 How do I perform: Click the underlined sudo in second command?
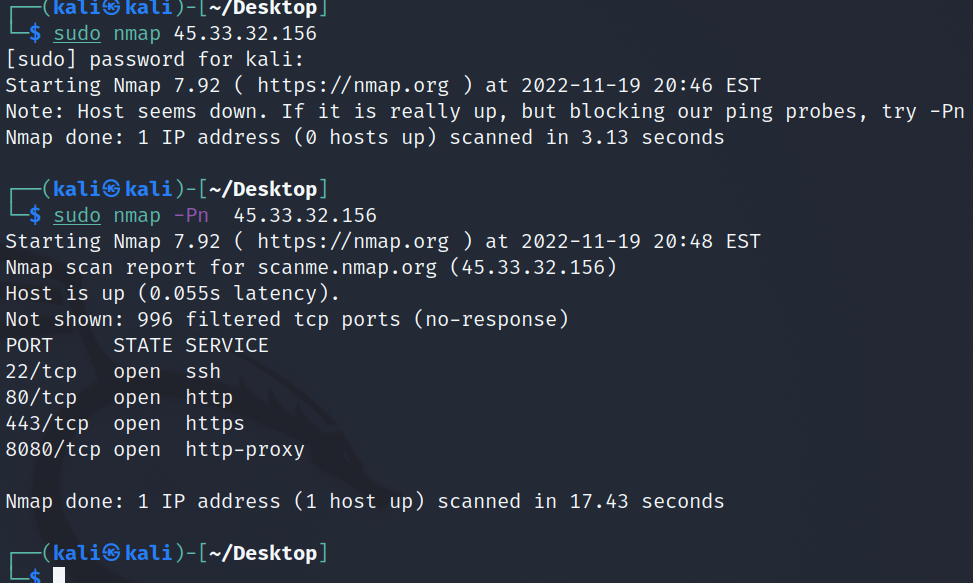coord(77,215)
